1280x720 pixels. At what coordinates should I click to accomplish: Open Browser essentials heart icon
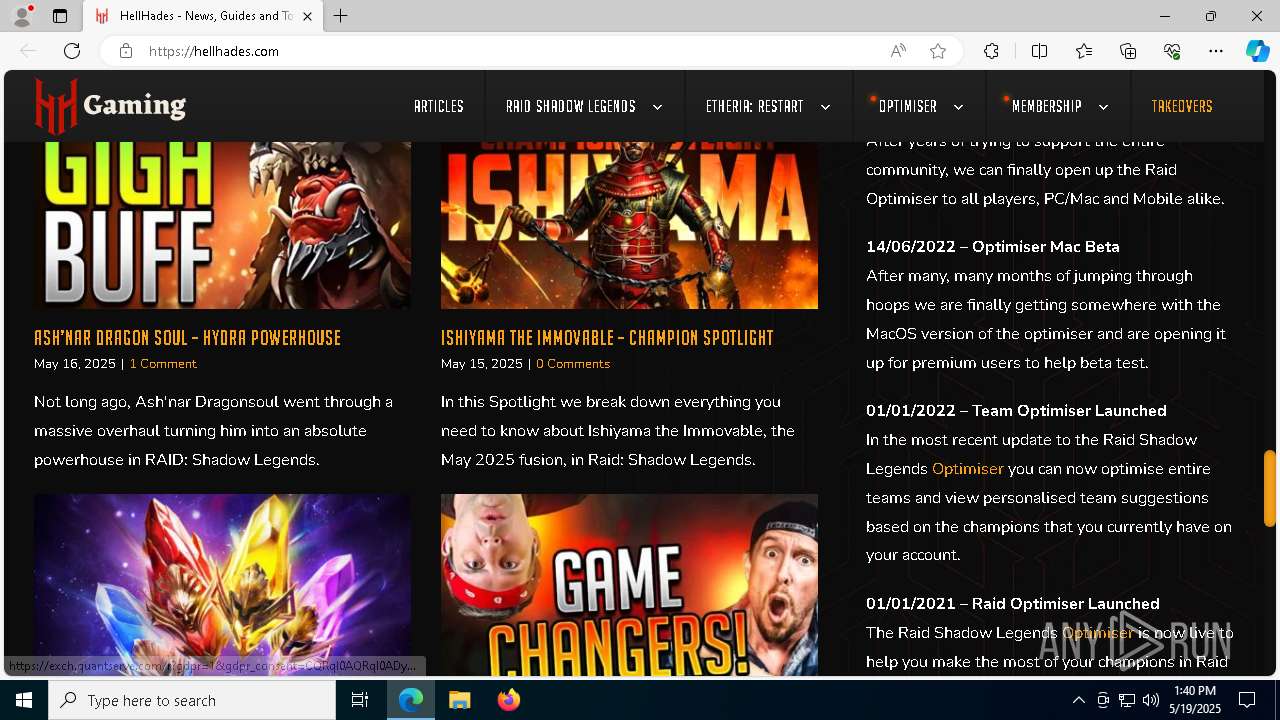click(1172, 51)
